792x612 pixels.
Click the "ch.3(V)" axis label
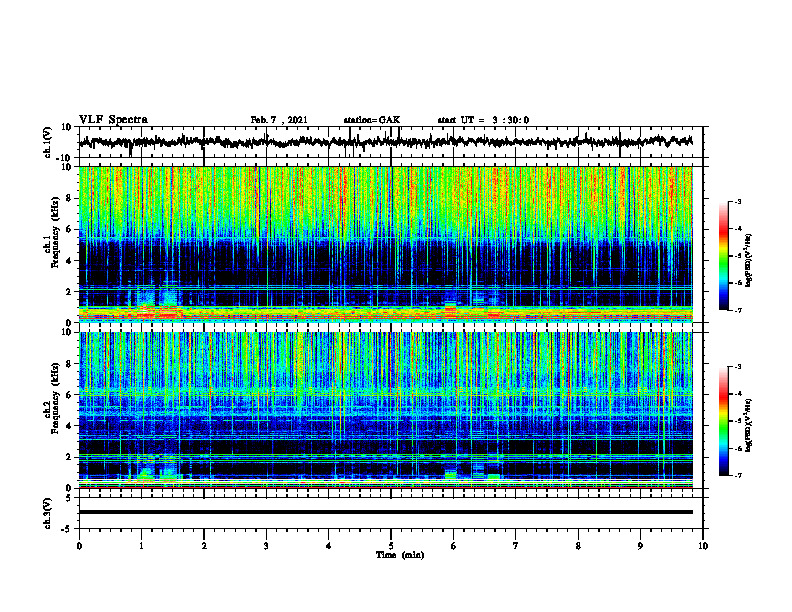pos(47,513)
